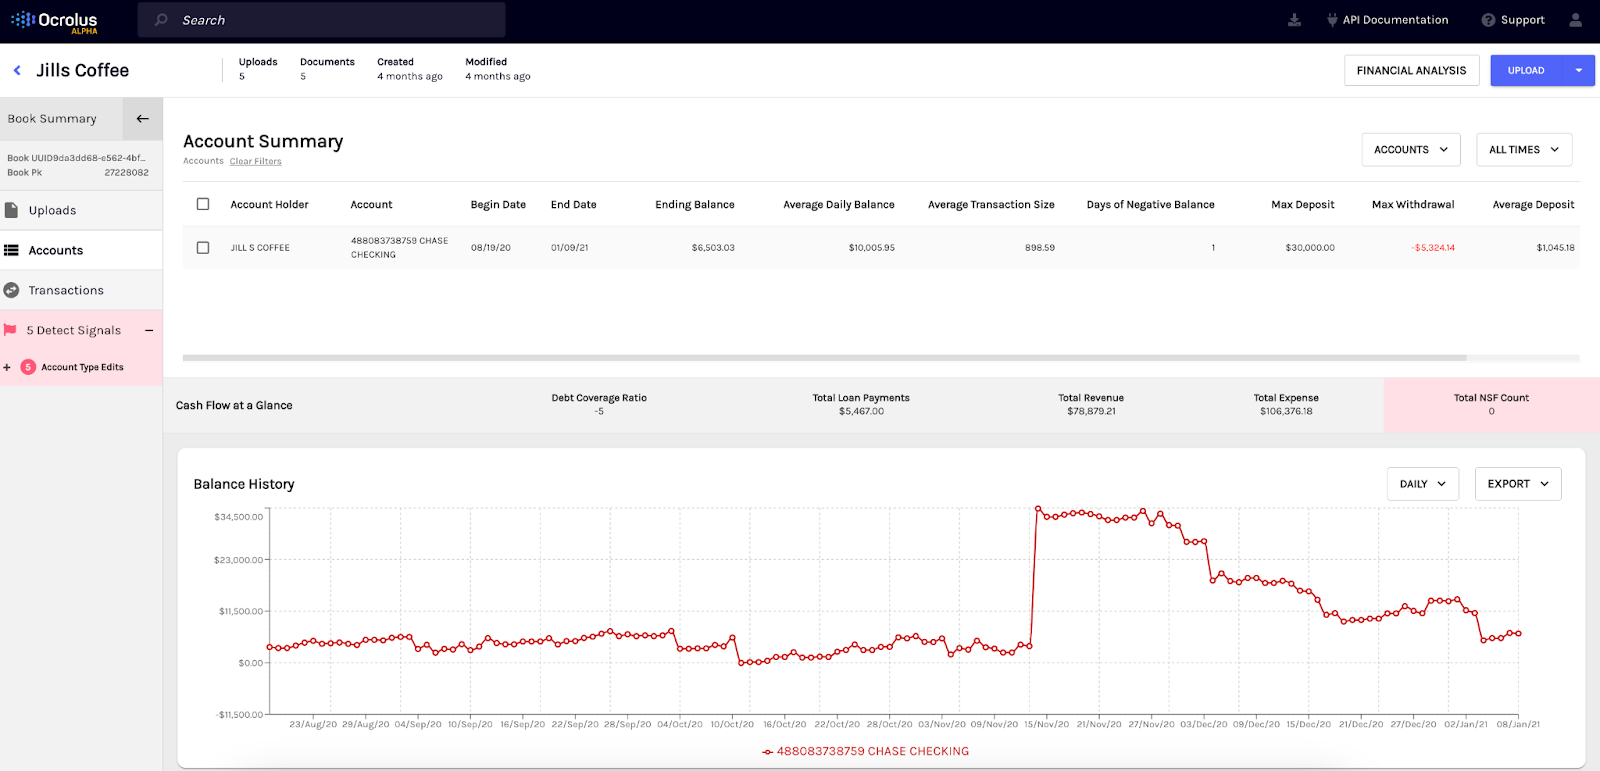Open the DAILY interval dropdown
The width and height of the screenshot is (1600, 771).
(1423, 484)
